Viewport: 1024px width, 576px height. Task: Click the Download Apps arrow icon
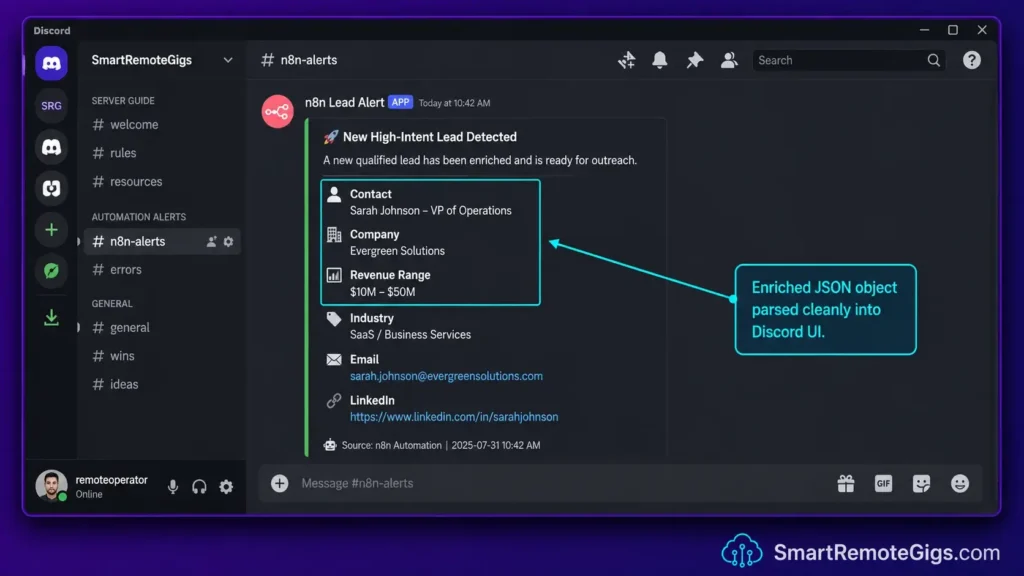(51, 318)
